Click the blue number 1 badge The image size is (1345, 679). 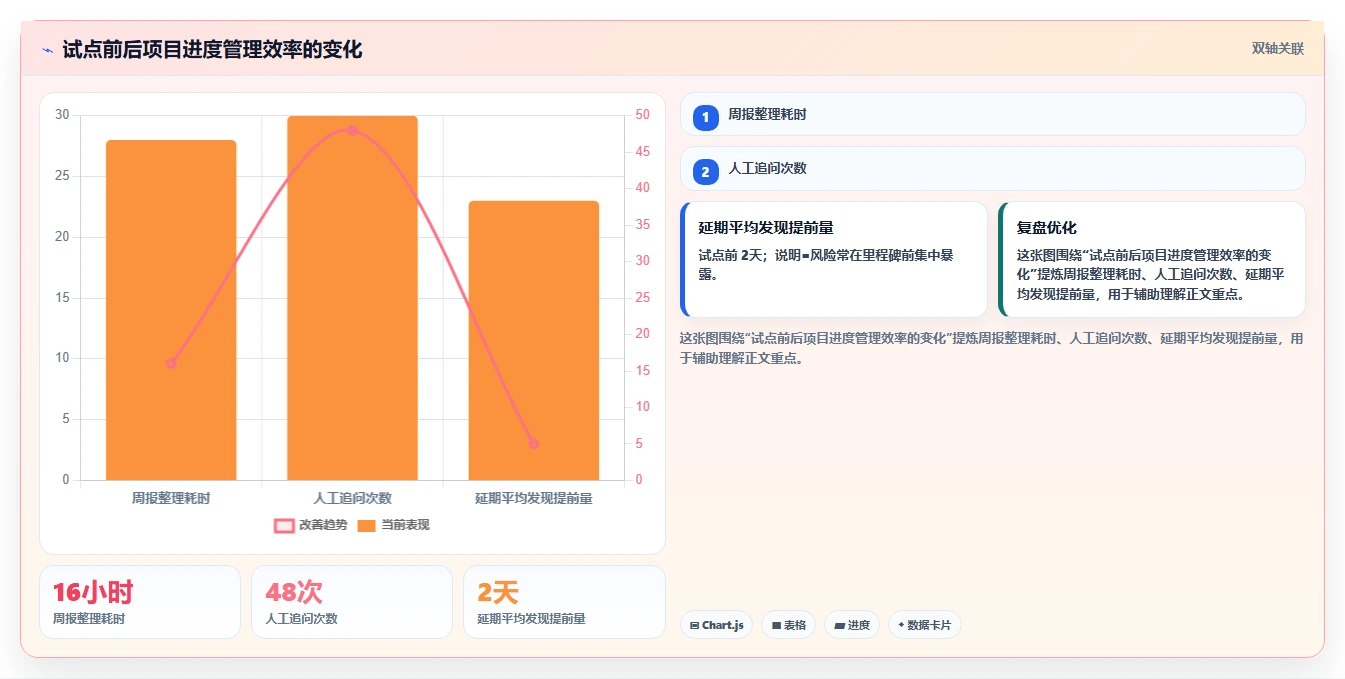705,118
